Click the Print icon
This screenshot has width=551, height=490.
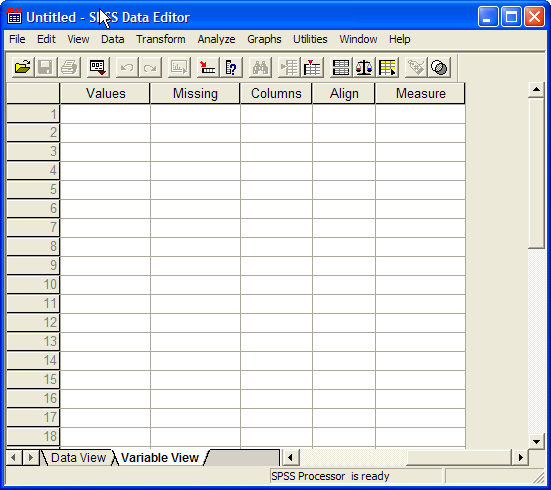click(x=69, y=67)
